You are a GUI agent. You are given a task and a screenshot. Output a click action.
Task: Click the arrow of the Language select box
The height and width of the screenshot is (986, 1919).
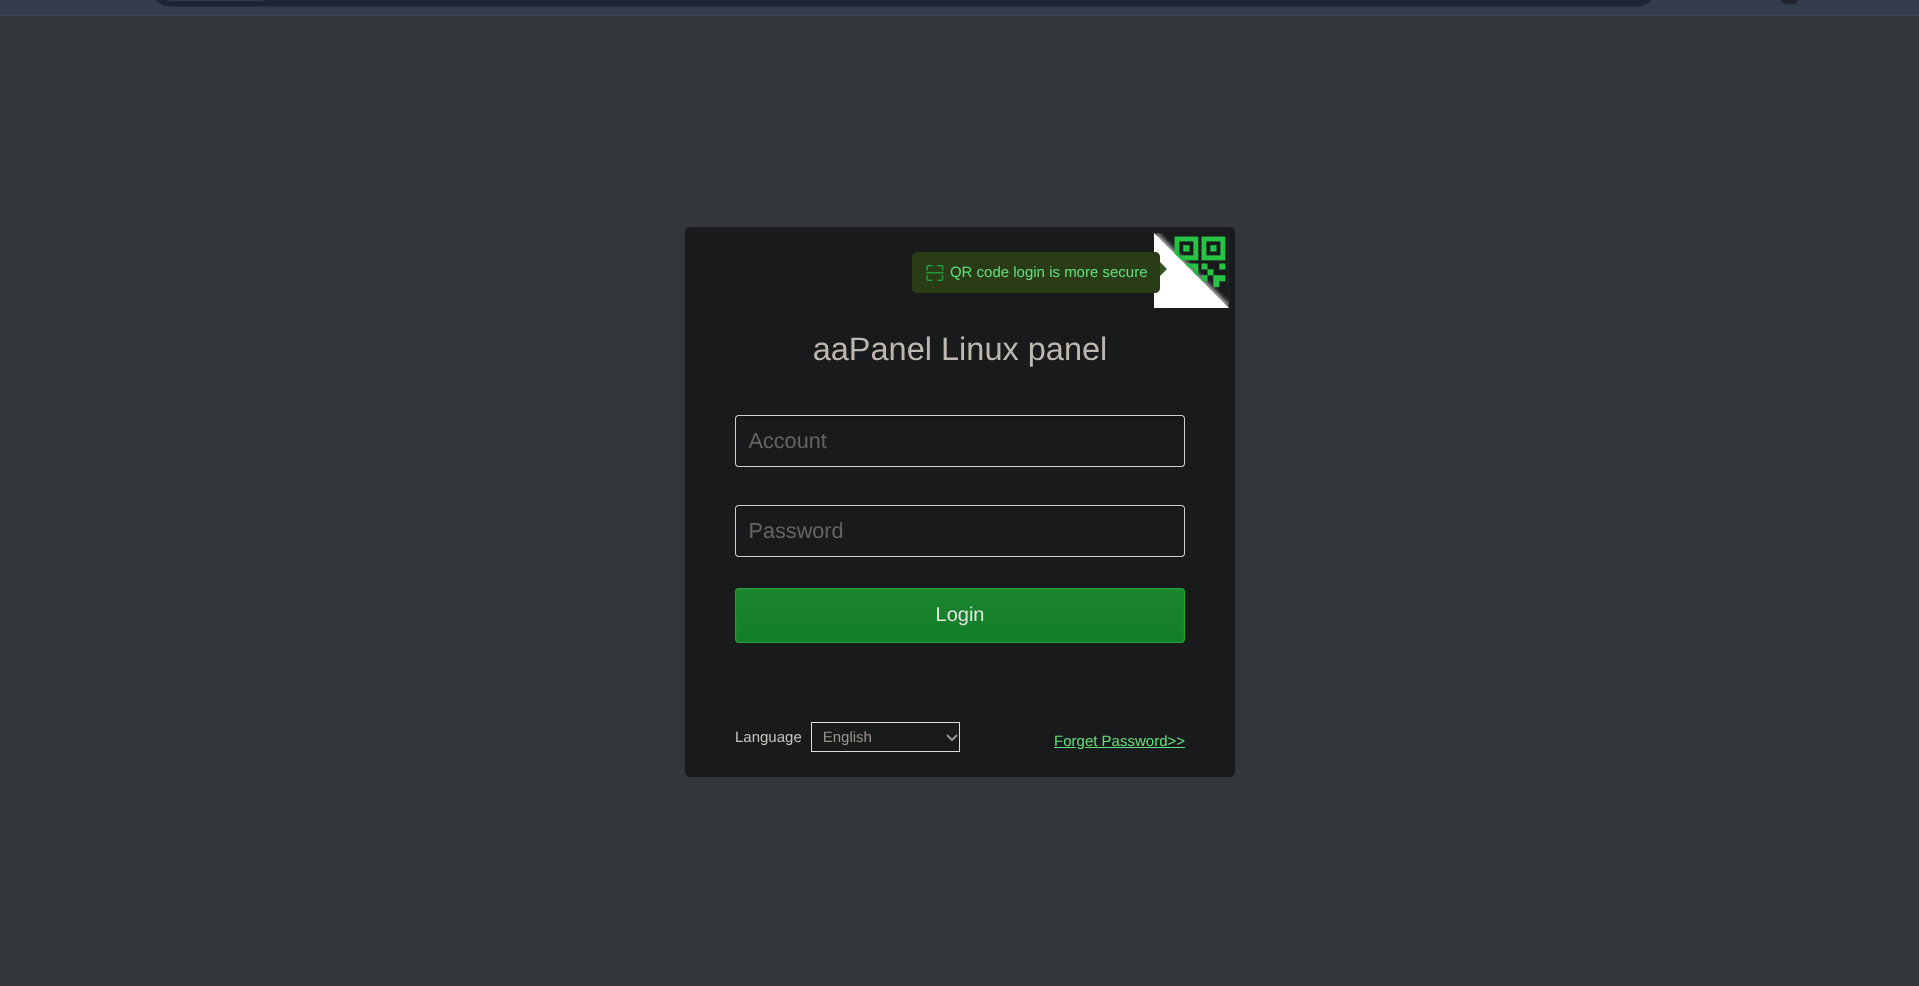pyautogui.click(x=951, y=738)
